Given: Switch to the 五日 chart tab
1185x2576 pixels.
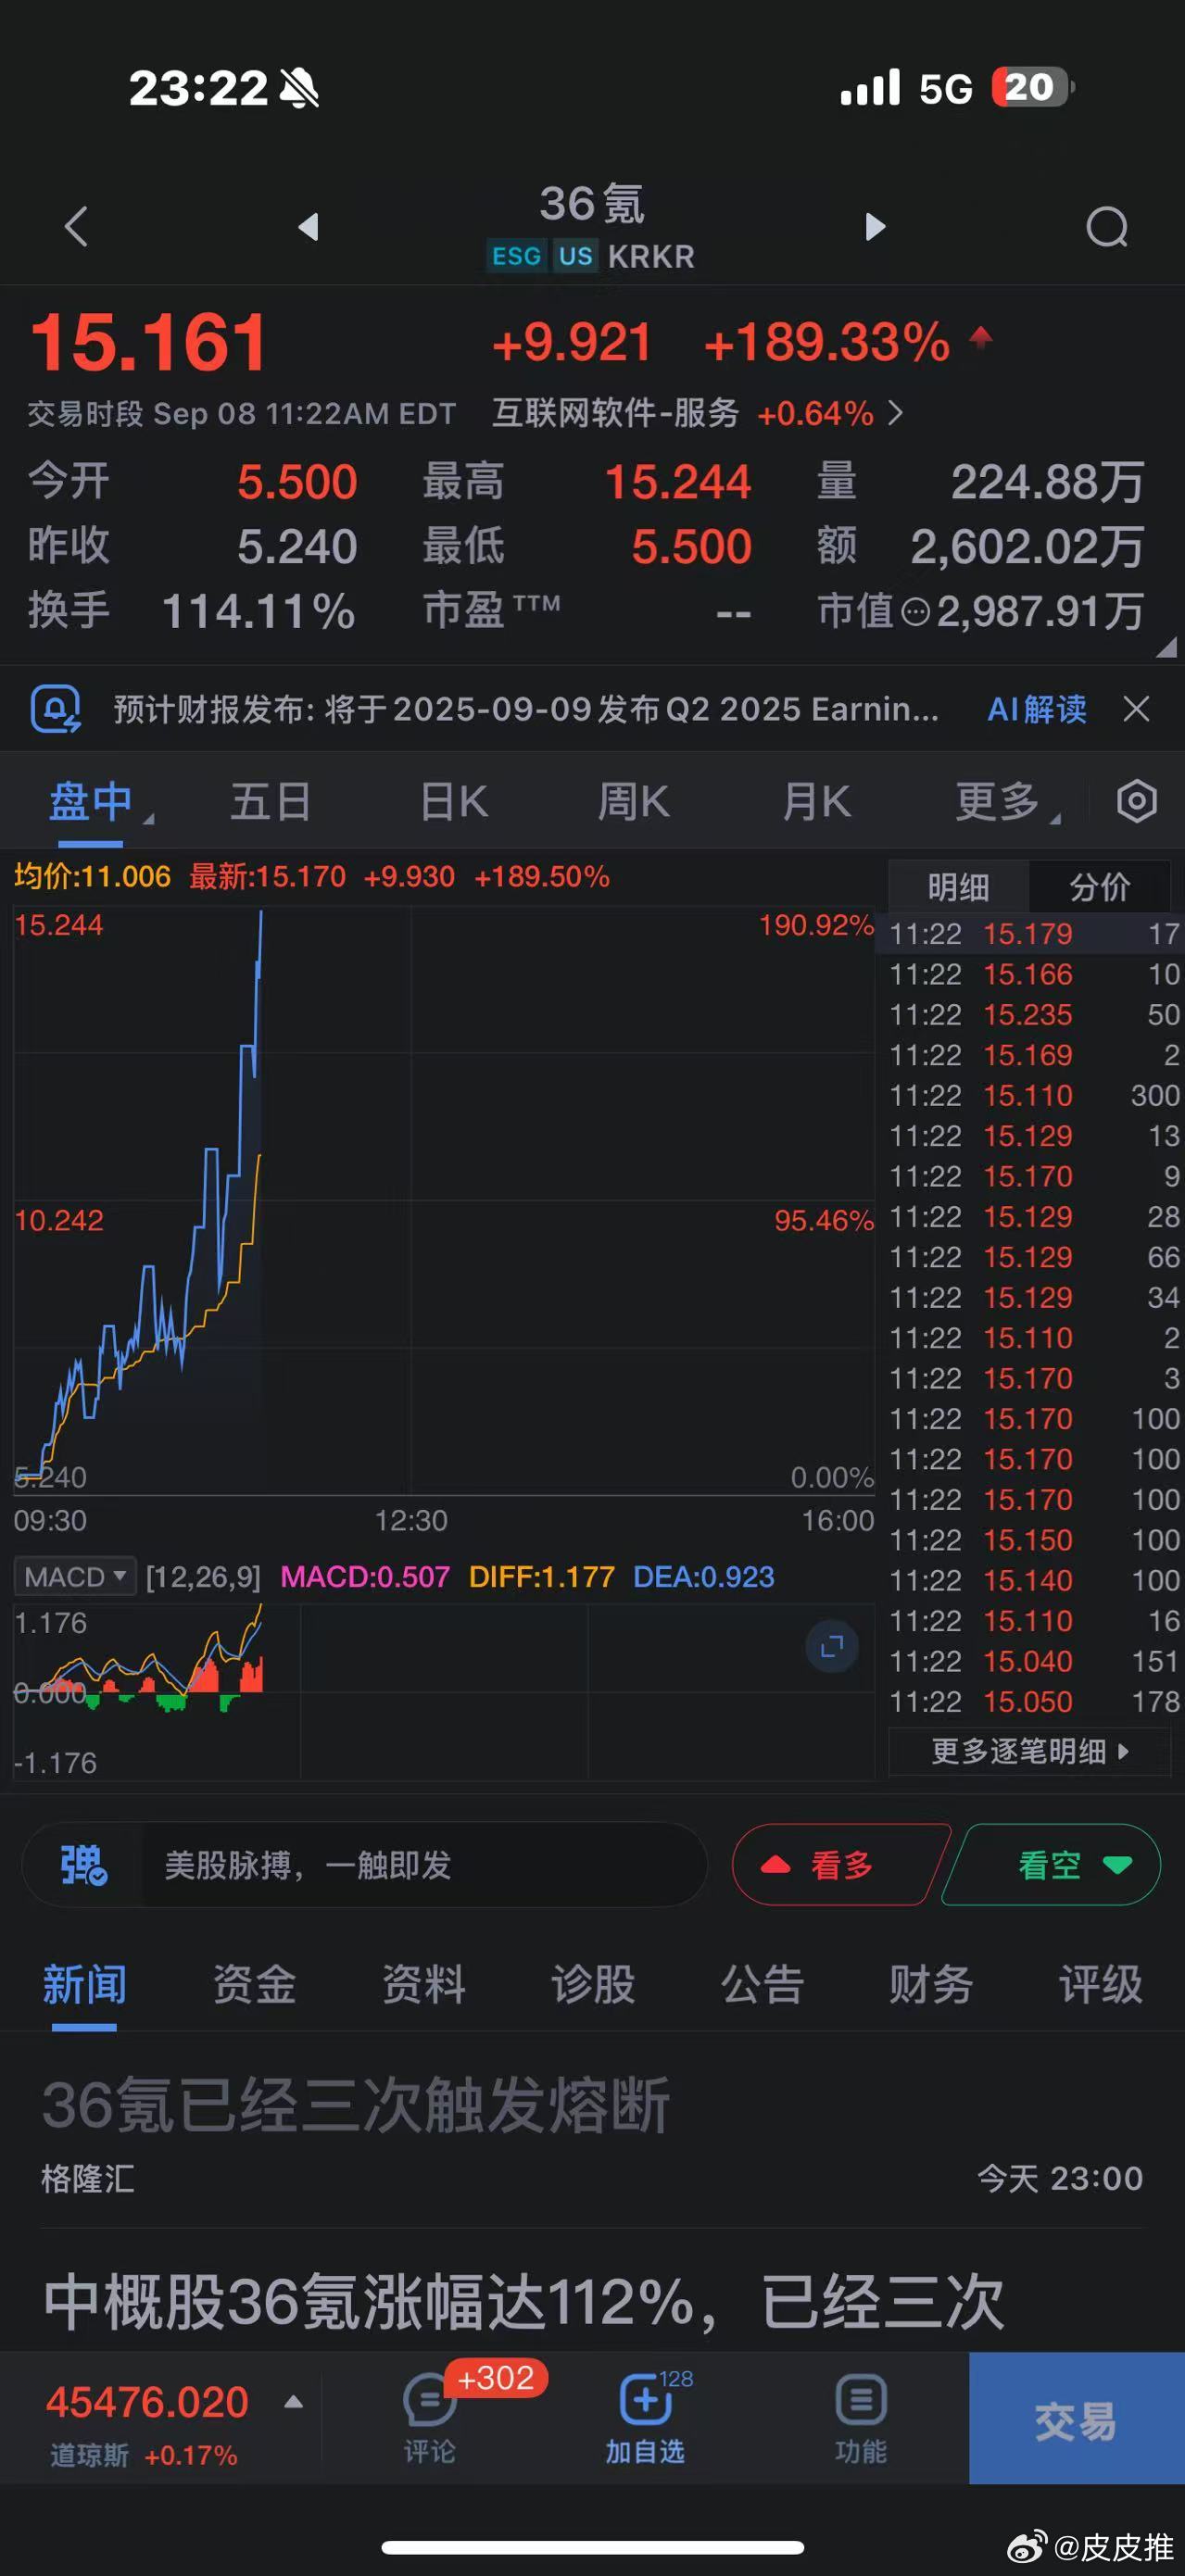Looking at the screenshot, I should (x=270, y=802).
